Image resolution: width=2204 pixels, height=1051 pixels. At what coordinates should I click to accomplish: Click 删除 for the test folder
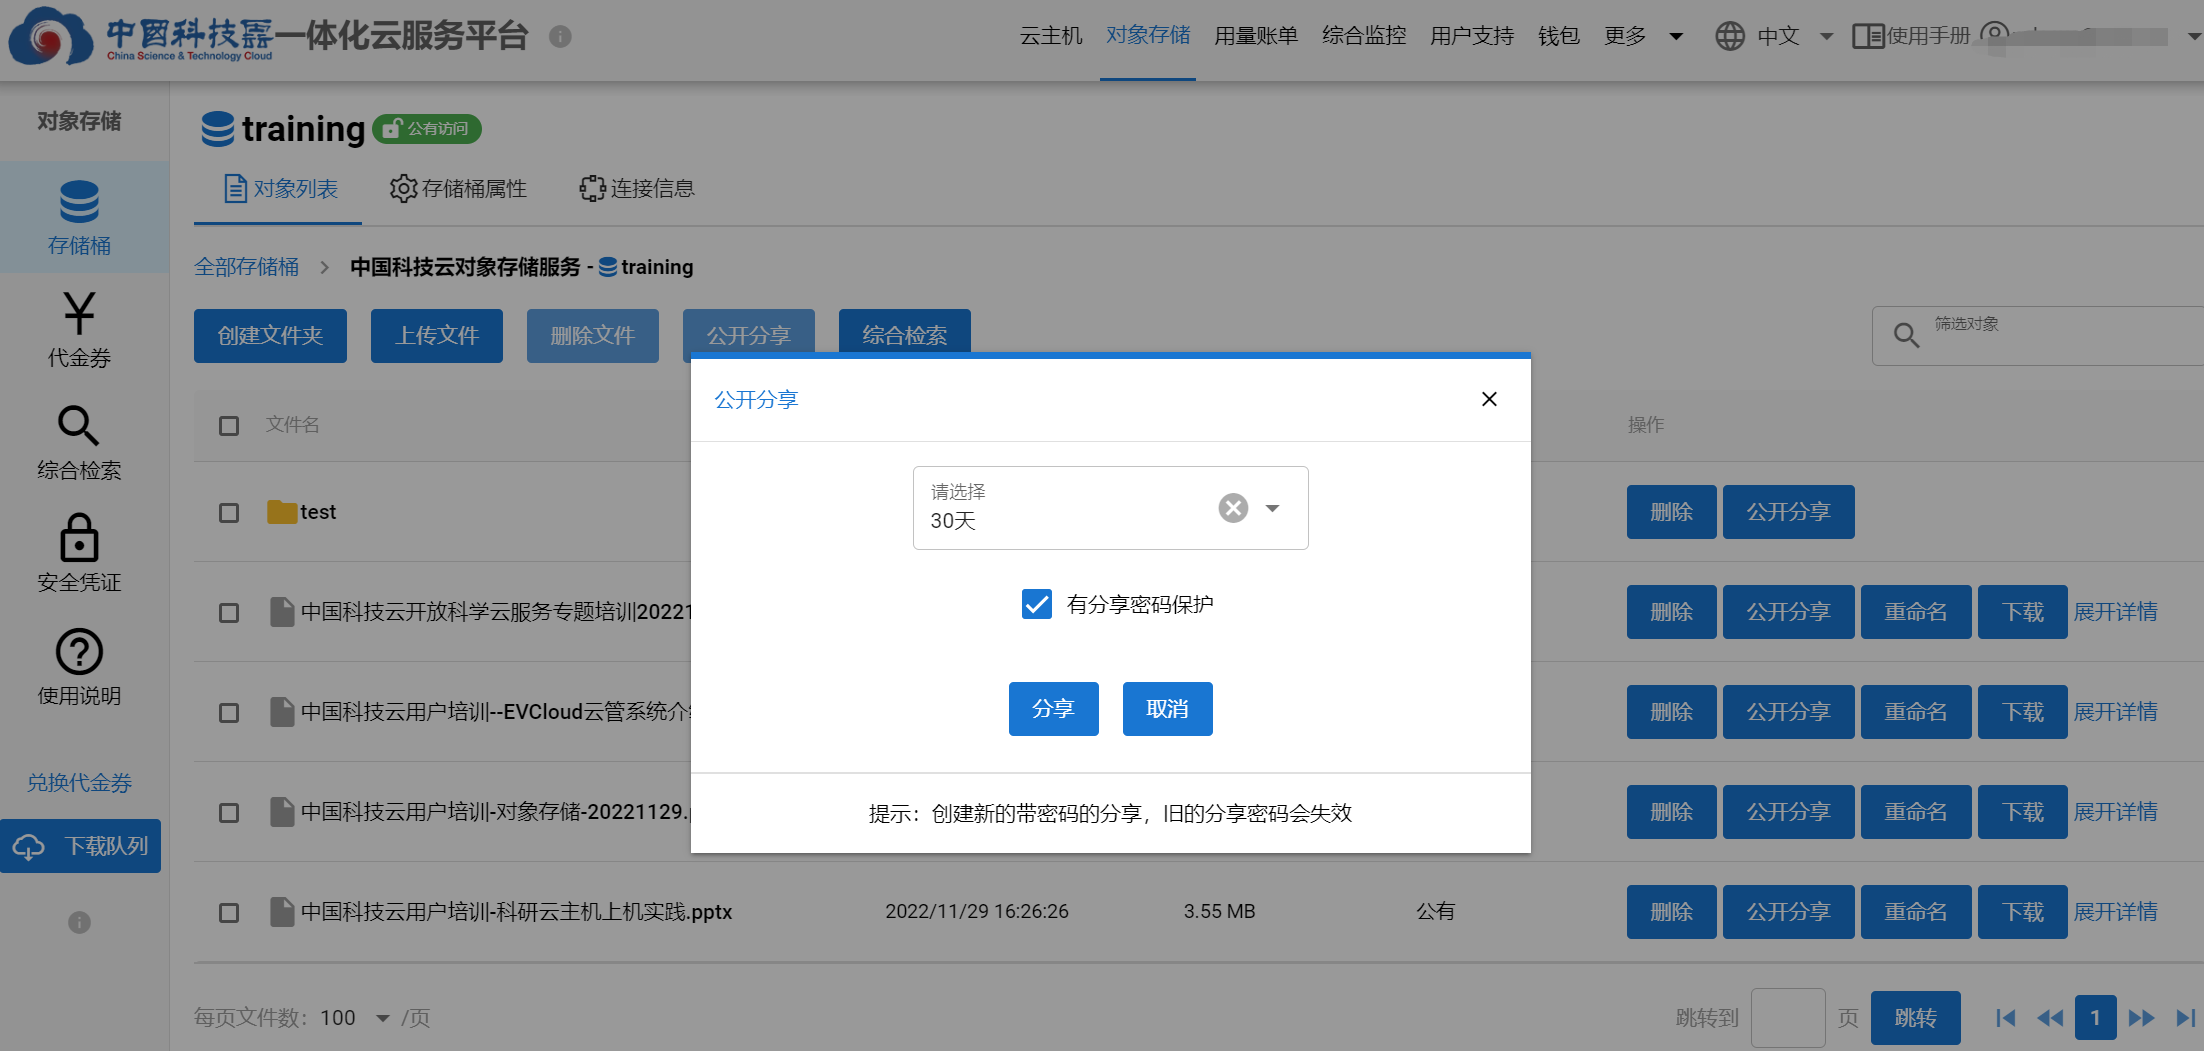pyautogui.click(x=1671, y=512)
